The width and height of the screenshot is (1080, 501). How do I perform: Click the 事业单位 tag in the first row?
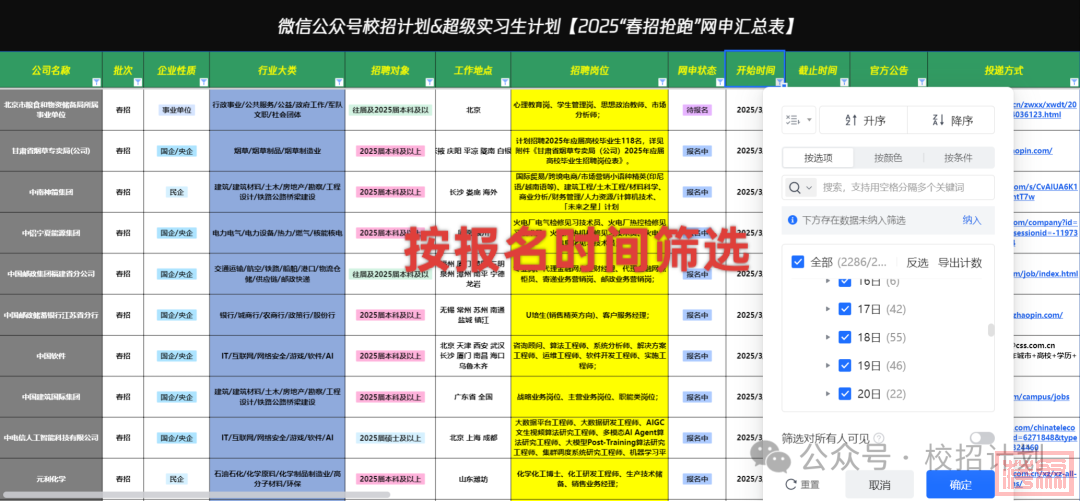click(x=176, y=110)
